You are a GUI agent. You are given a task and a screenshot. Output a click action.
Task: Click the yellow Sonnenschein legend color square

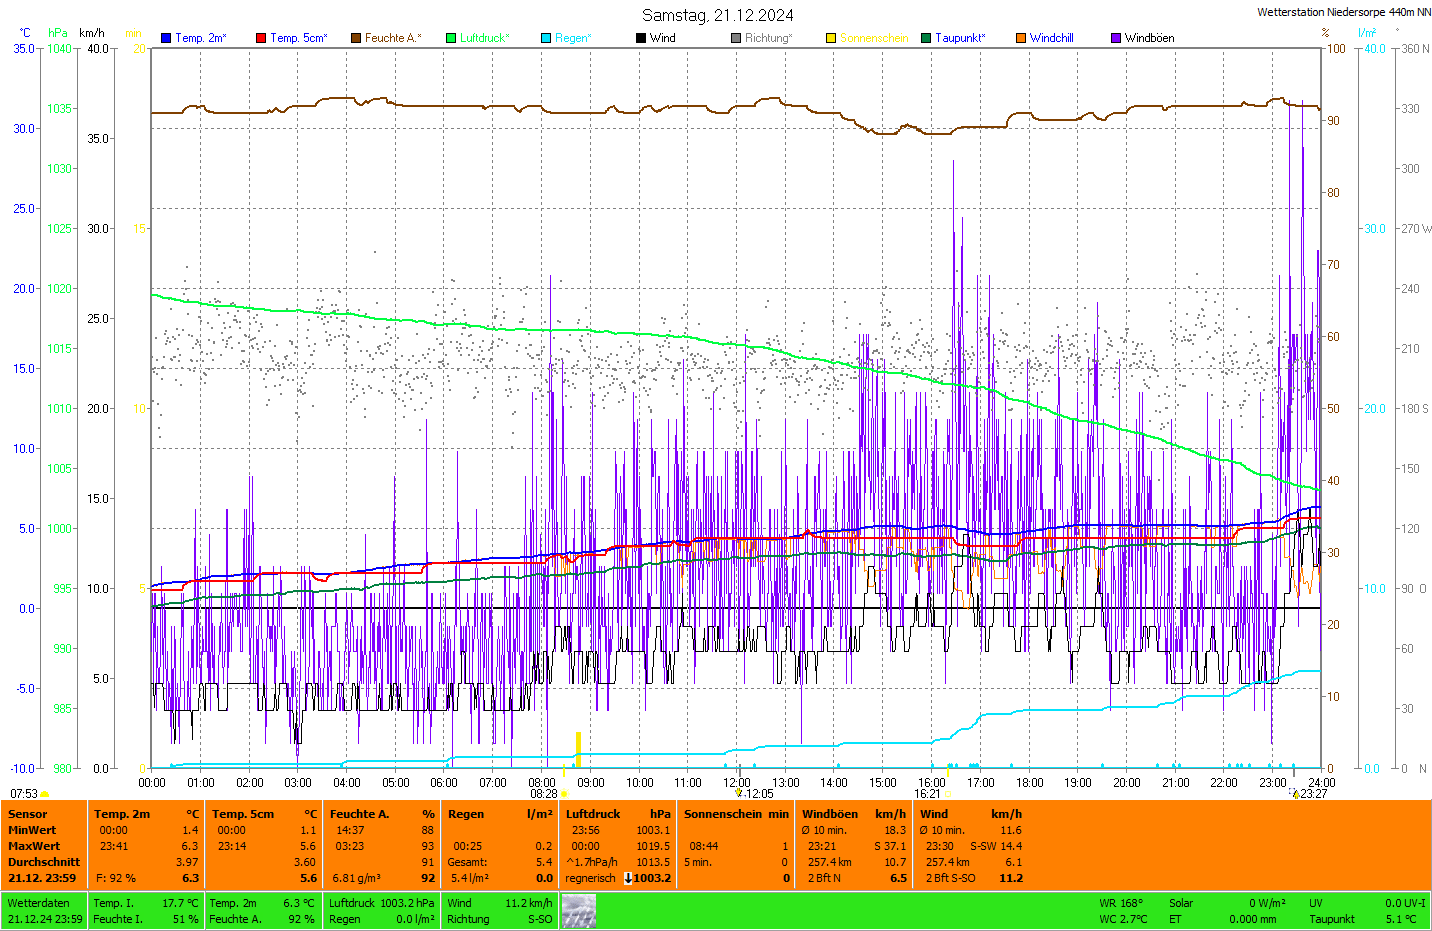(x=831, y=38)
